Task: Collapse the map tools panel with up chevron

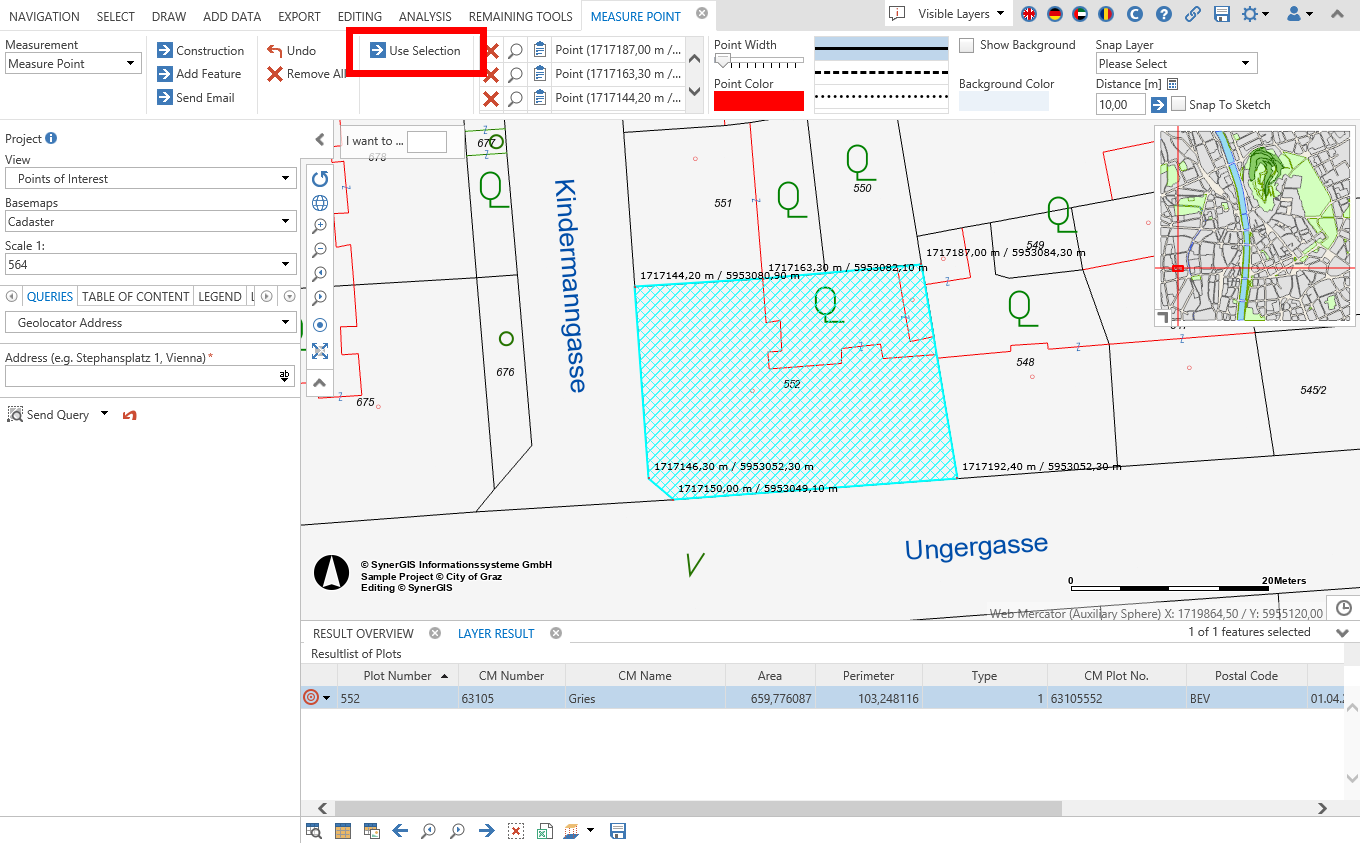Action: click(x=320, y=382)
